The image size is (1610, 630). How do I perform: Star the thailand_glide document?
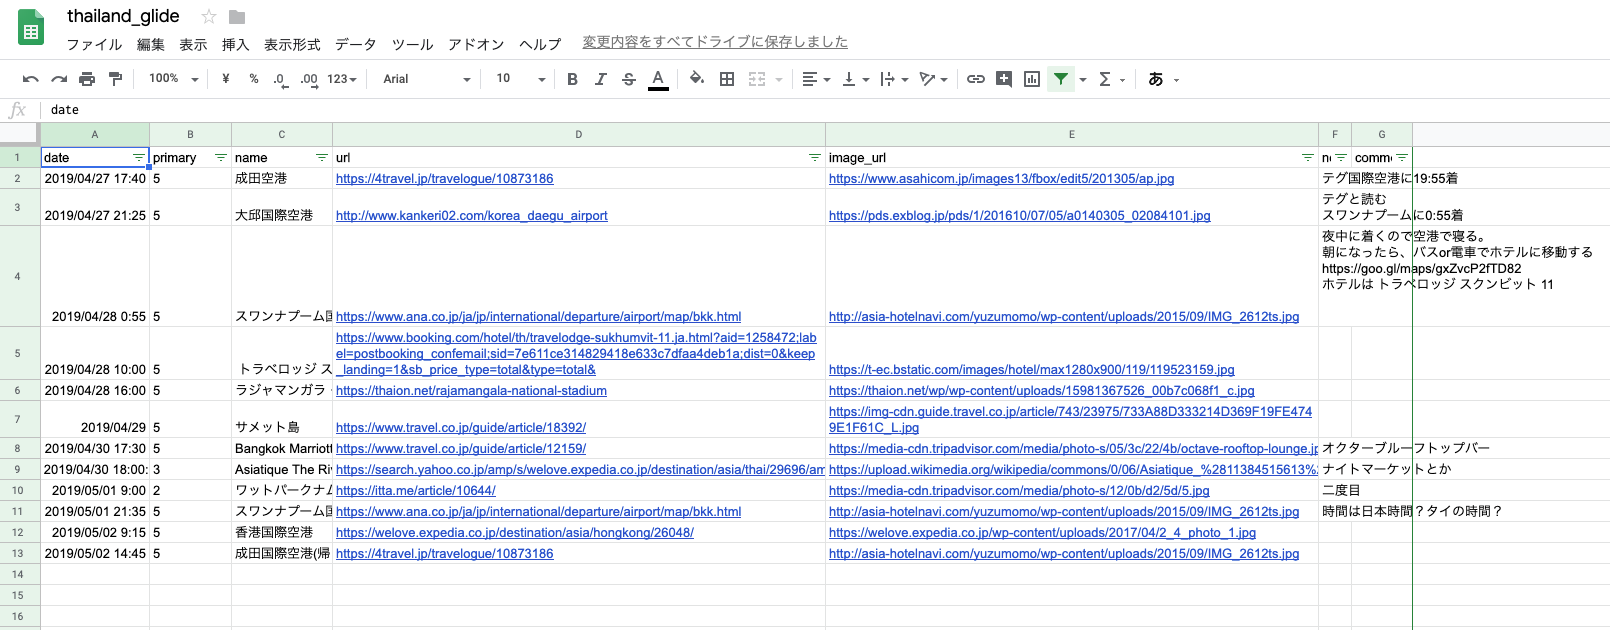[209, 16]
